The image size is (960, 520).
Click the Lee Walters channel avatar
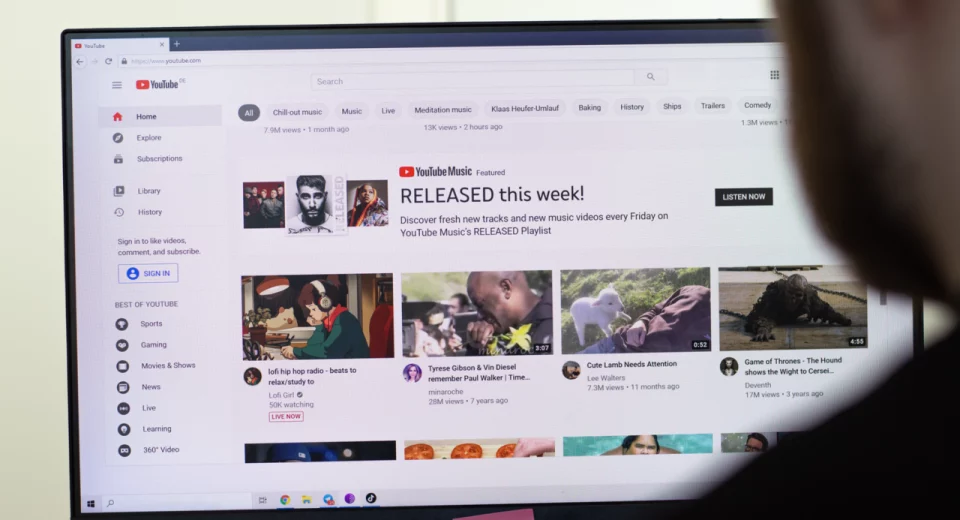[x=571, y=370]
